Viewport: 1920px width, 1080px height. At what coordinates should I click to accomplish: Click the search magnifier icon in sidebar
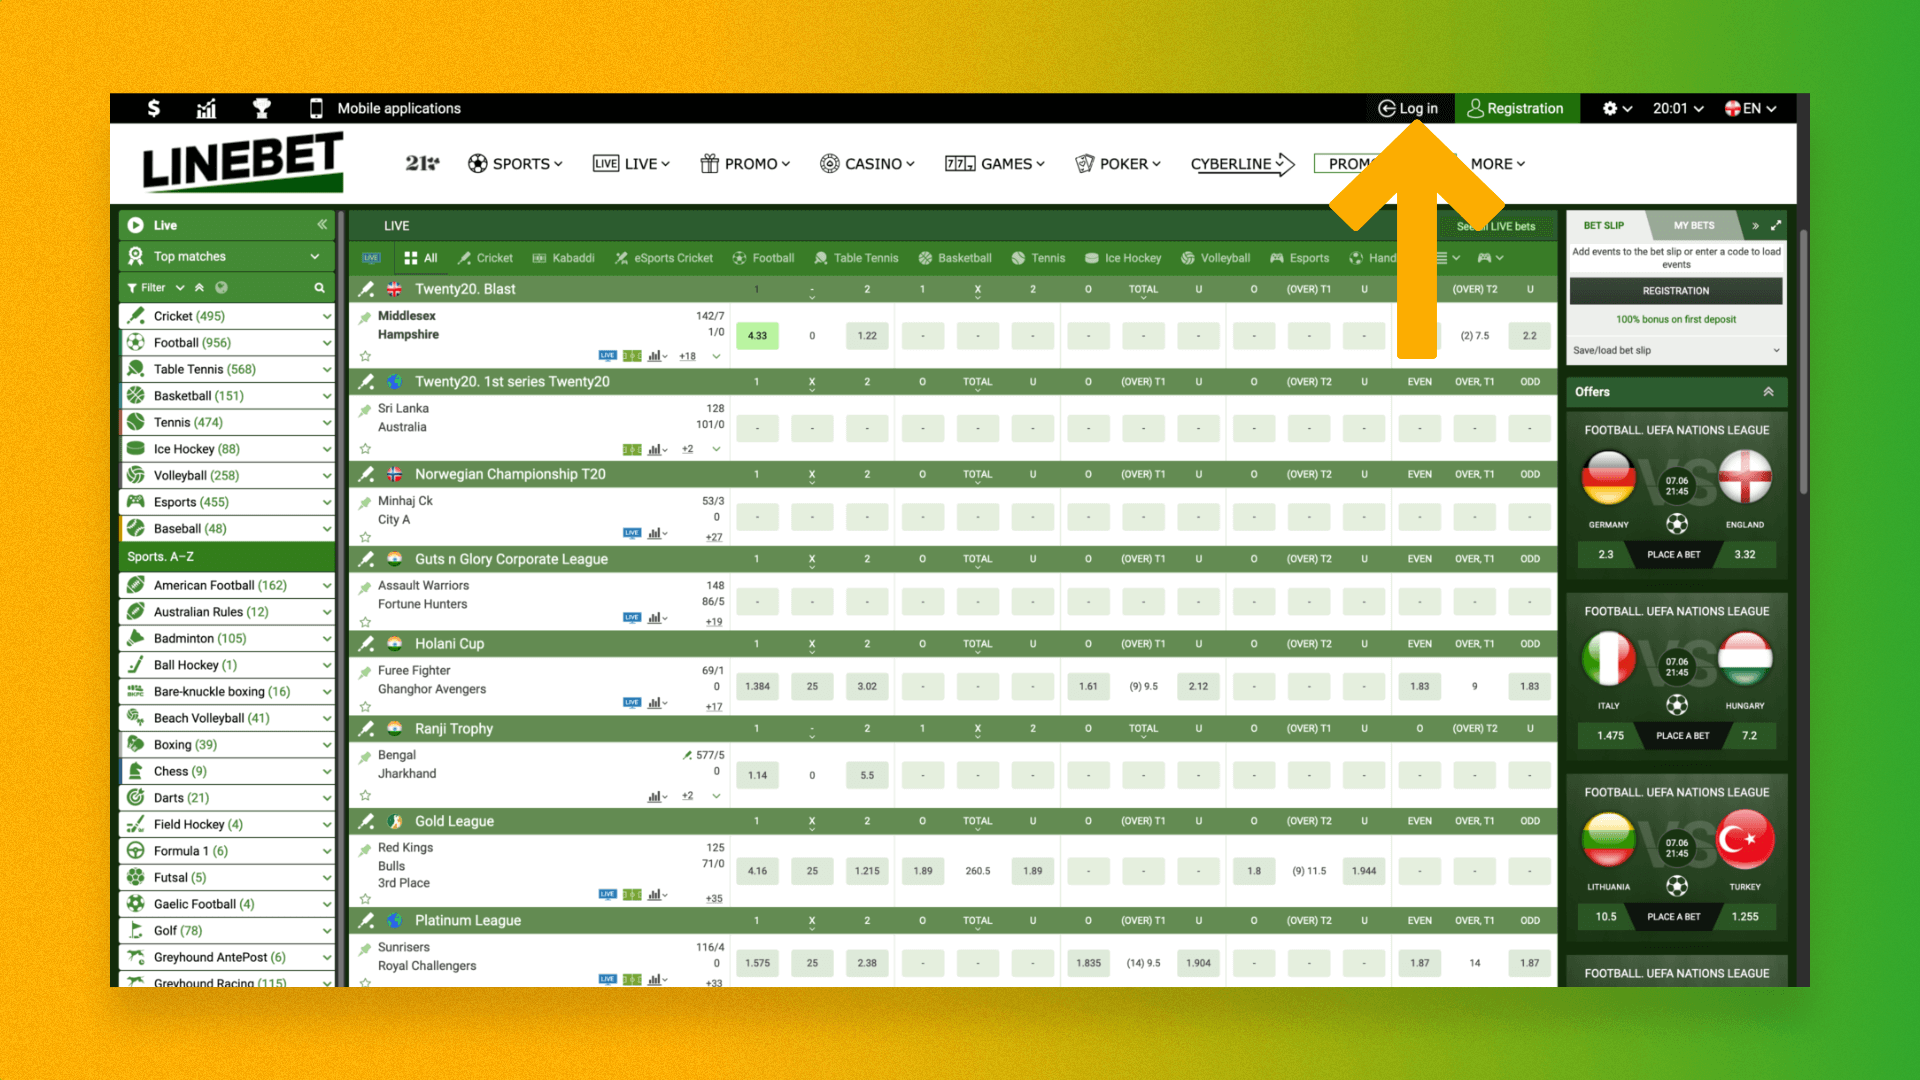[319, 287]
